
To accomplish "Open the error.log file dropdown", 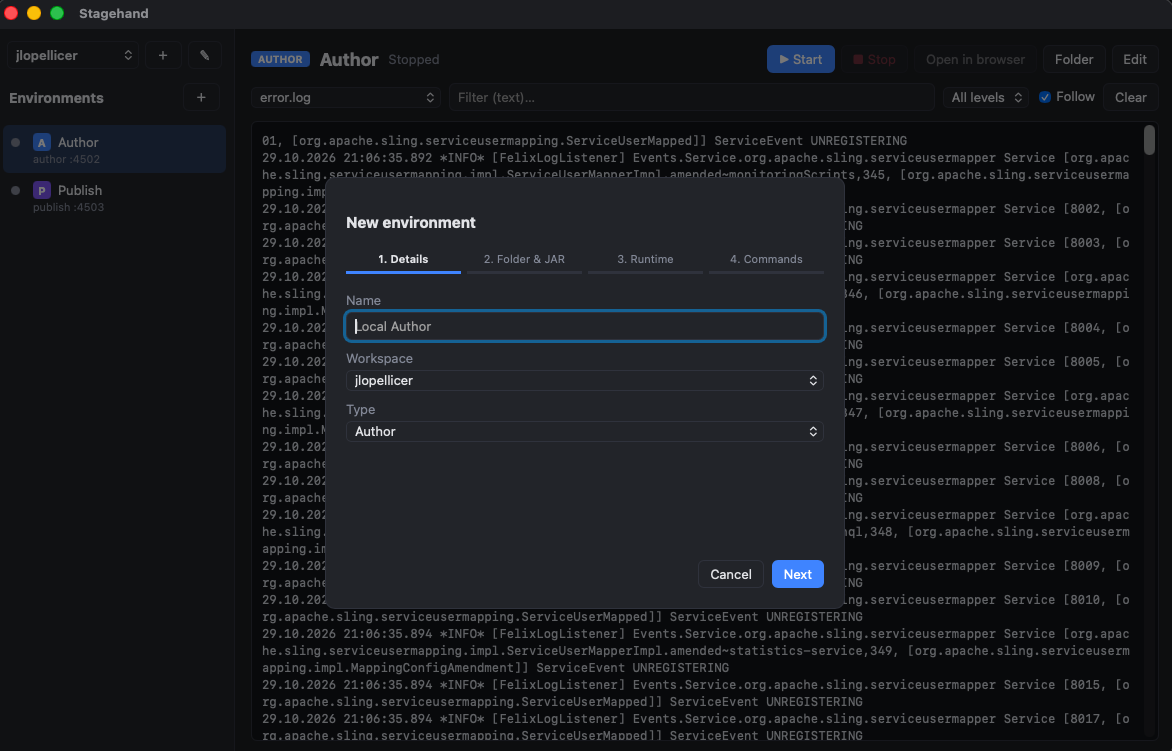I will [x=346, y=98].
